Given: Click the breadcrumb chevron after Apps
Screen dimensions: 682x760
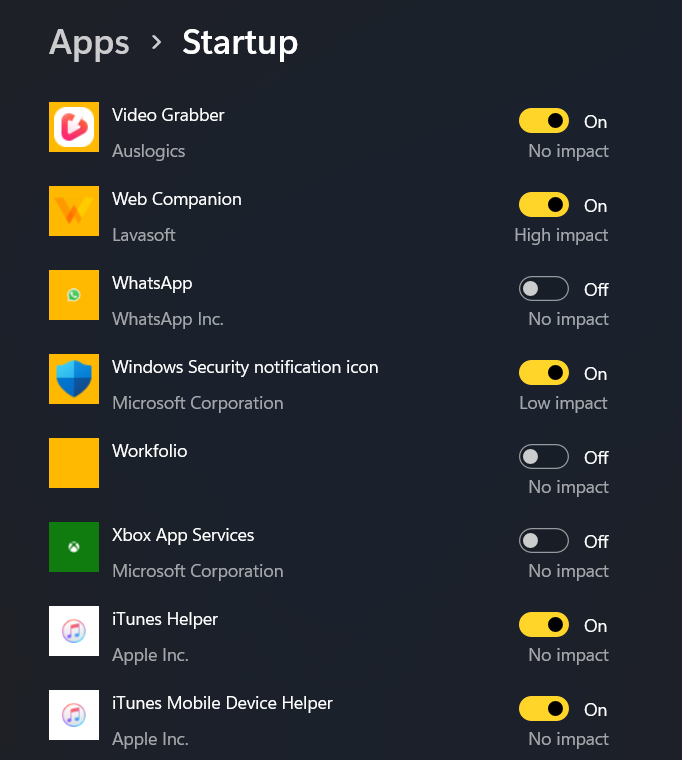Looking at the screenshot, I should (x=156, y=43).
